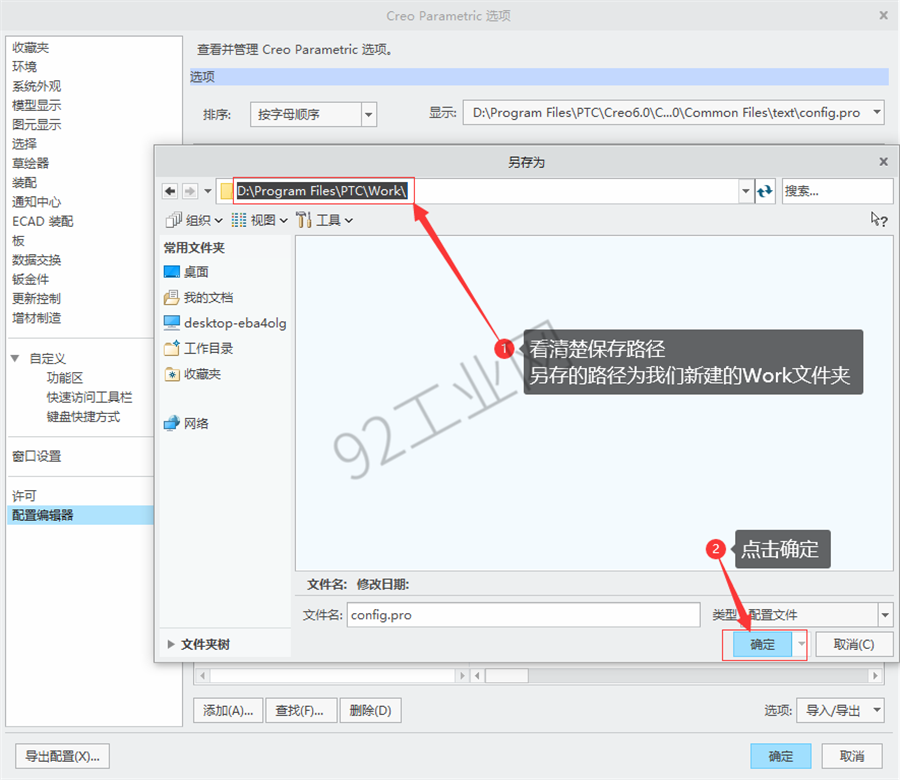The image size is (900, 780).
Task: Select Sketcher (草绘器) options category
Action: (31, 164)
